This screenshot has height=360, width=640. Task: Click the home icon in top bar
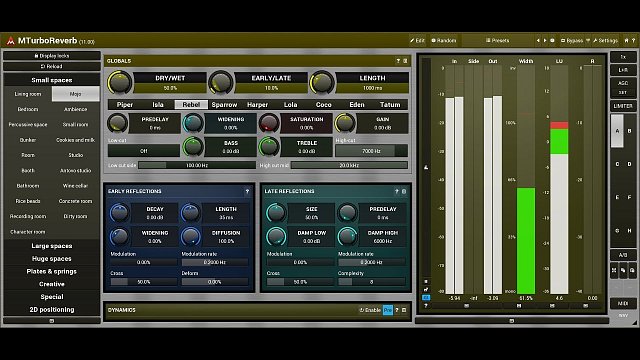coord(627,40)
